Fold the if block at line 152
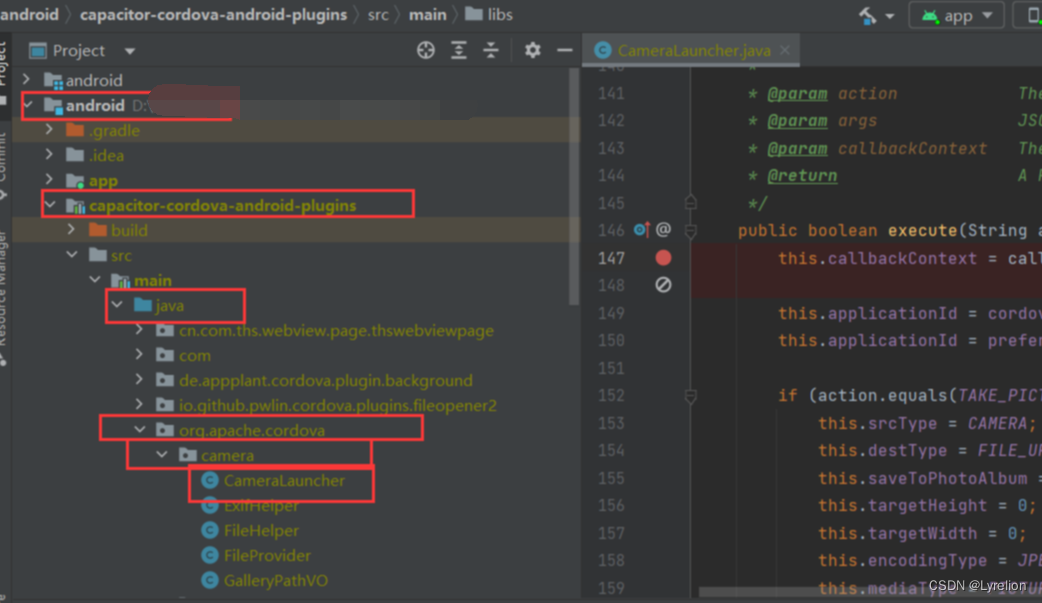 (x=690, y=396)
